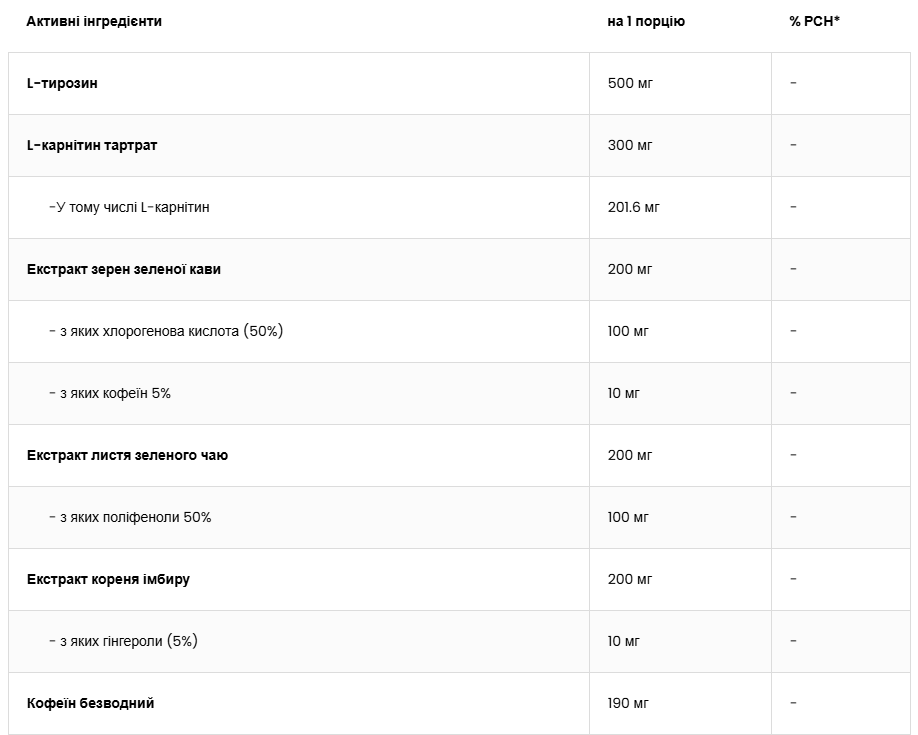Click the 500 мг dosage value
The height and width of the screenshot is (735, 918).
(x=630, y=83)
